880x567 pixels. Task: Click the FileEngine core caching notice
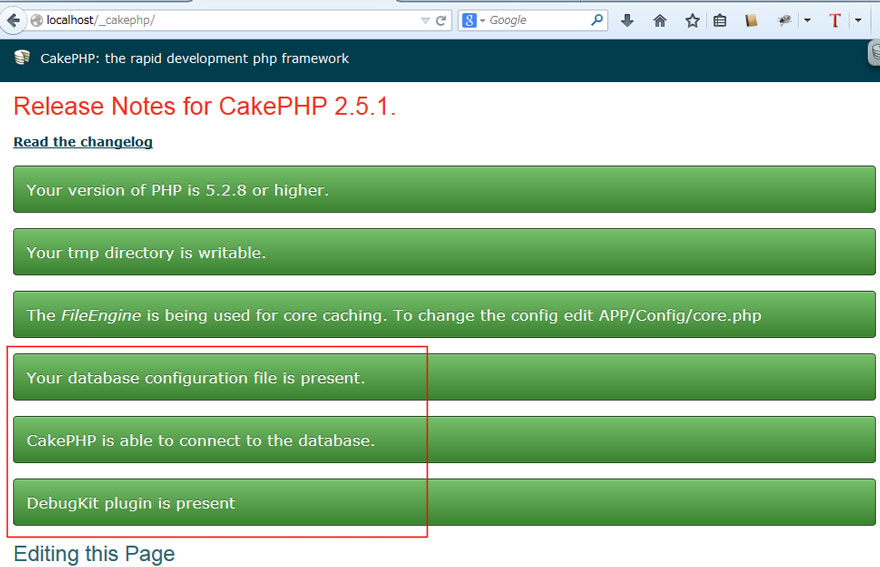pos(444,314)
